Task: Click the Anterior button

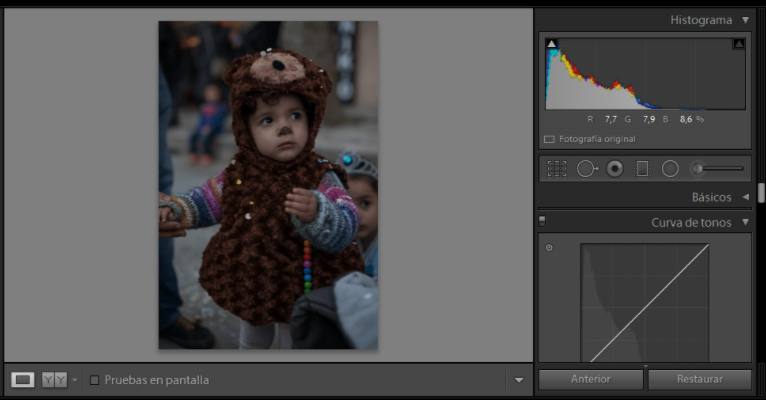Action: click(590, 380)
